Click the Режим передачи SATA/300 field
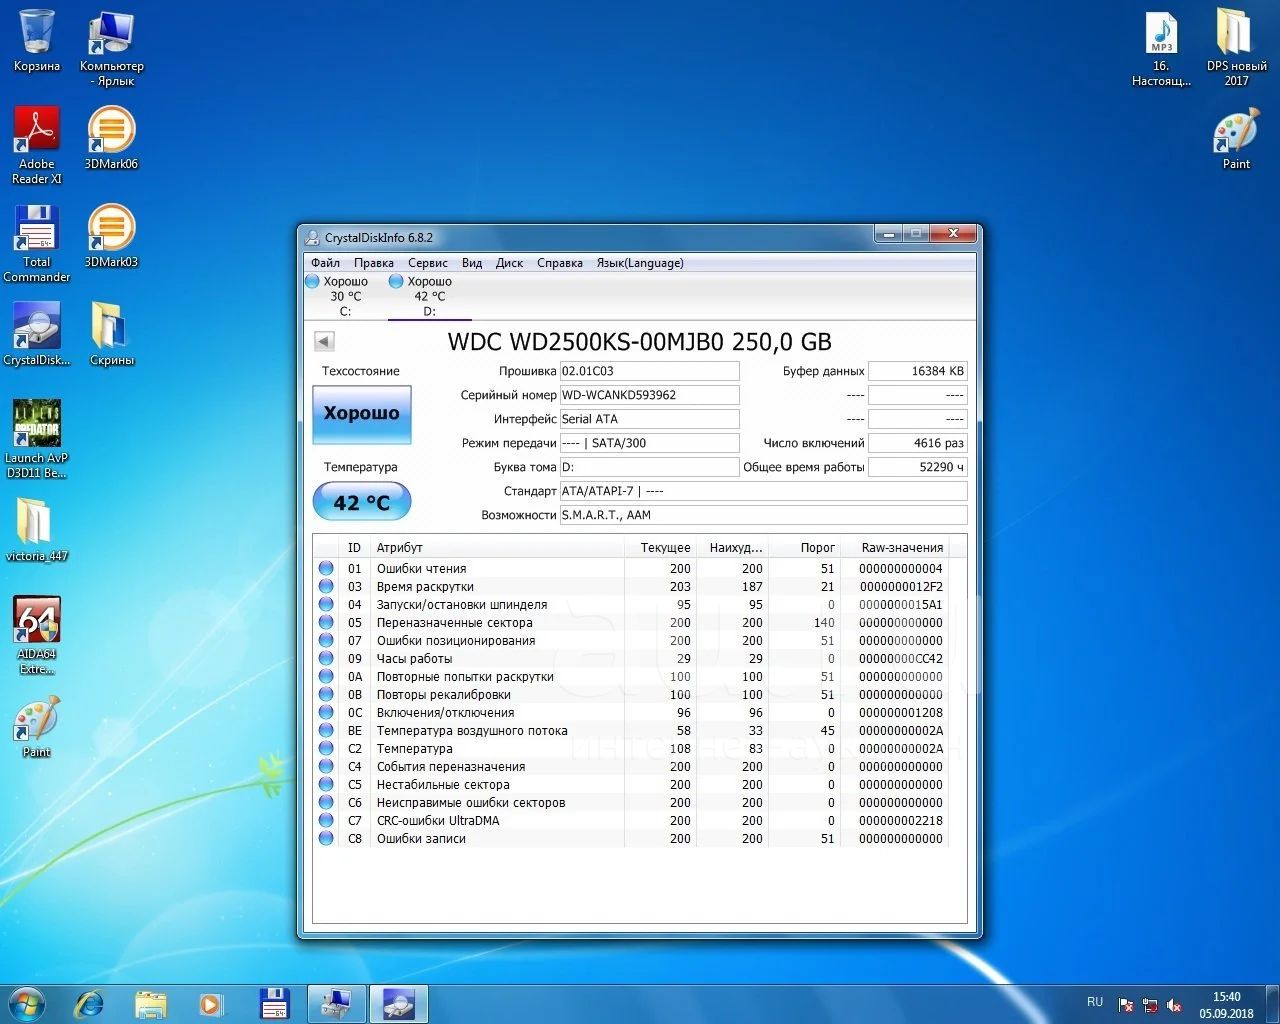Image resolution: width=1280 pixels, height=1024 pixels. click(x=649, y=443)
